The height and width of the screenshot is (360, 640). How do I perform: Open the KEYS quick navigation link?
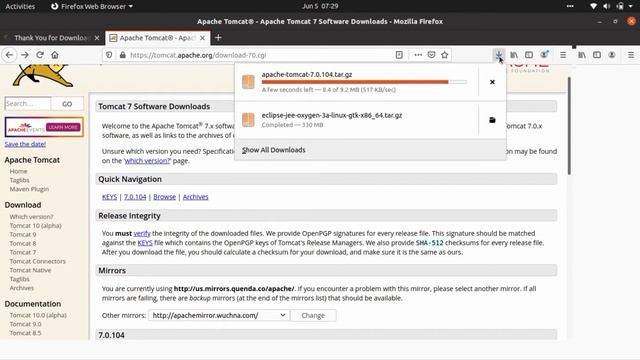(109, 197)
